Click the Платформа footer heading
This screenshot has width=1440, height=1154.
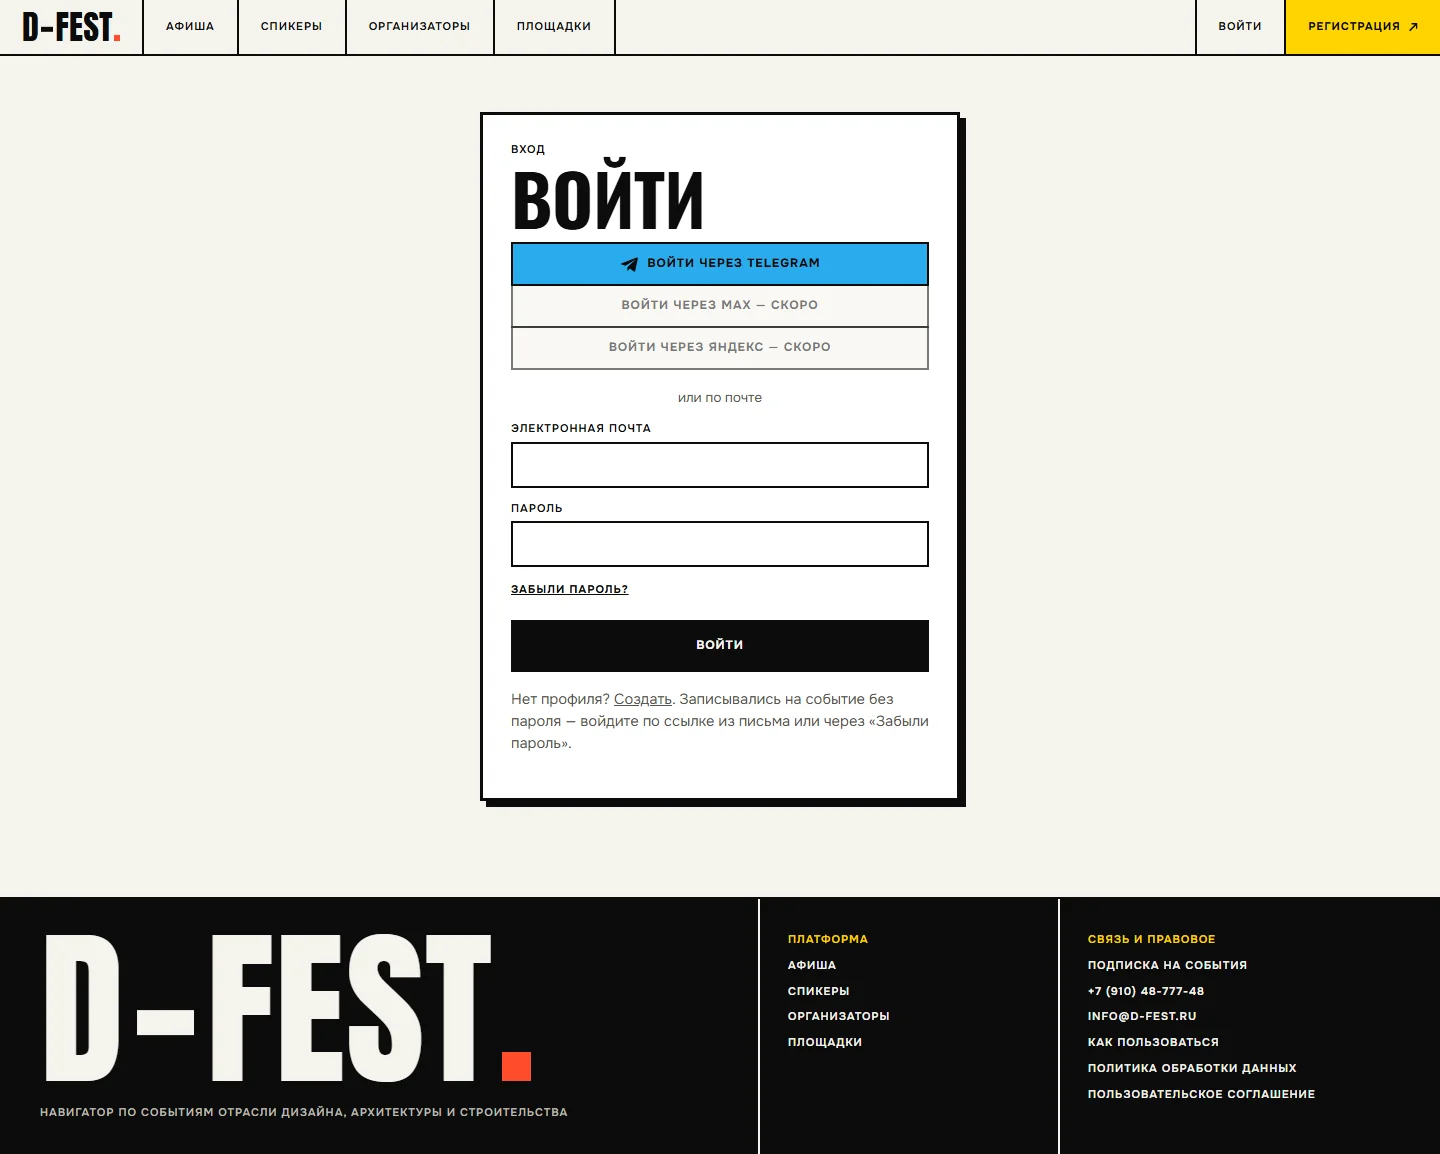[x=828, y=939]
